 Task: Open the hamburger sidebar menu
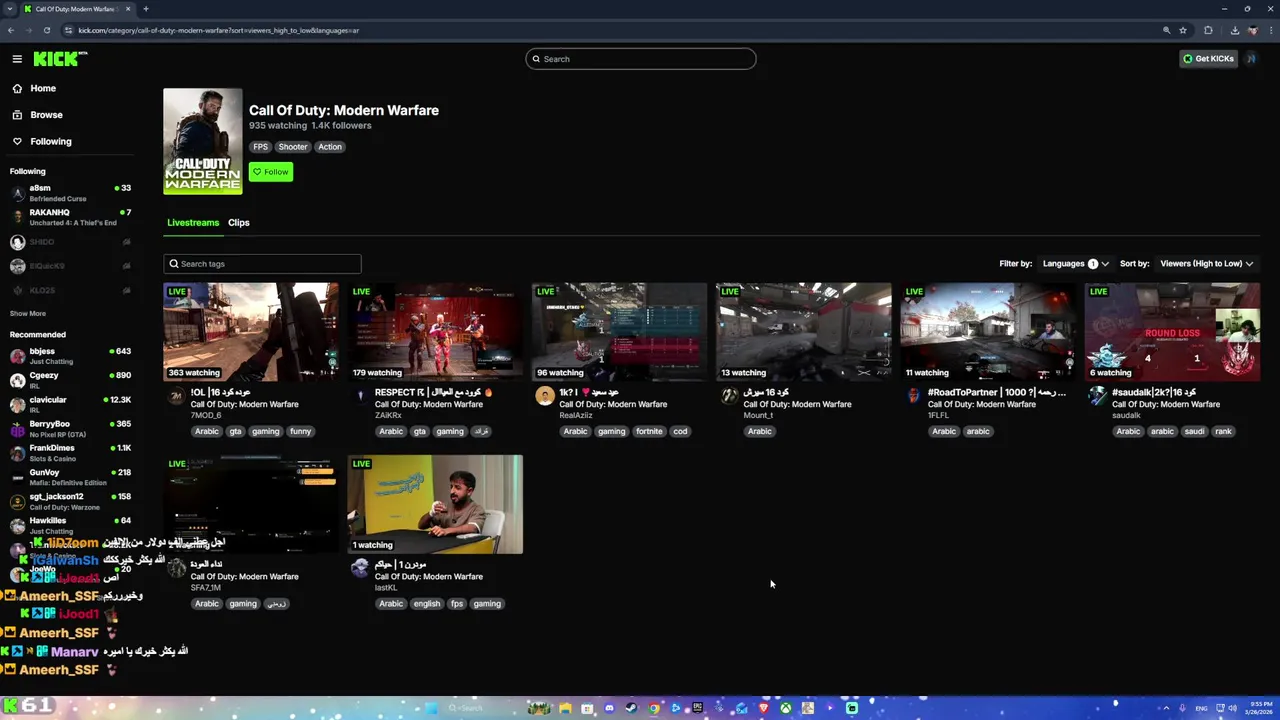(x=17, y=59)
